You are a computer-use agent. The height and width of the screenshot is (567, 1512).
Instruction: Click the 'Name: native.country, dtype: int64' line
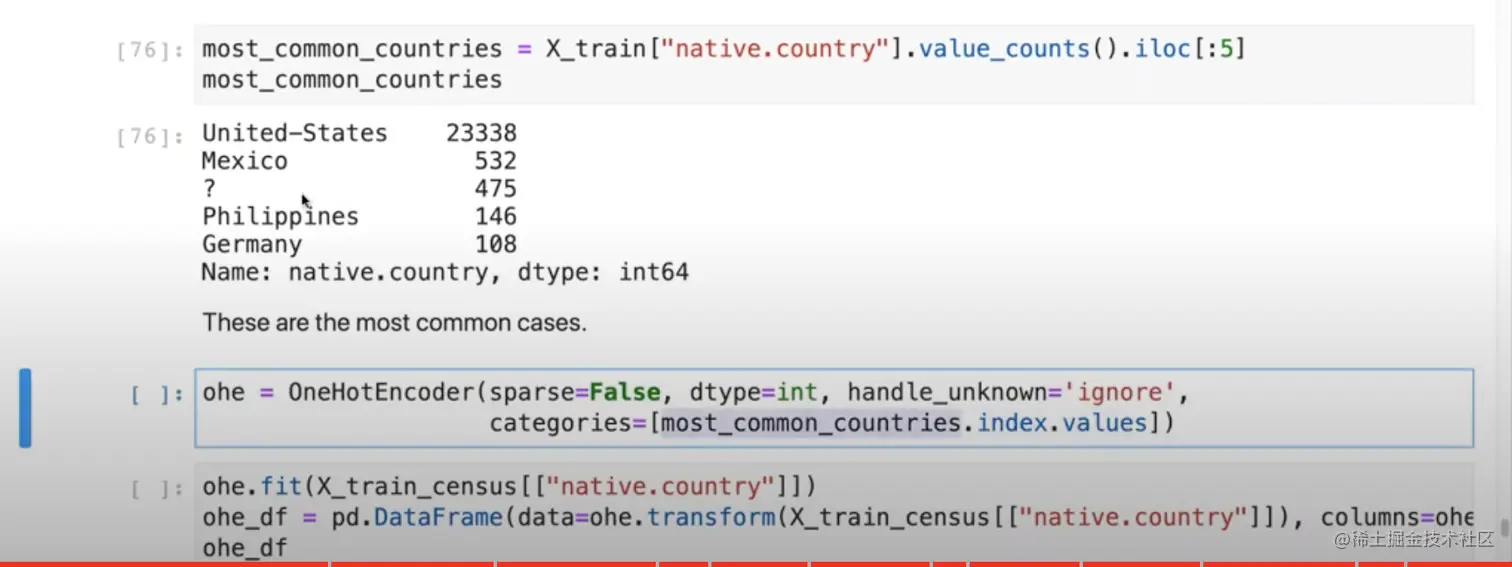(x=445, y=272)
